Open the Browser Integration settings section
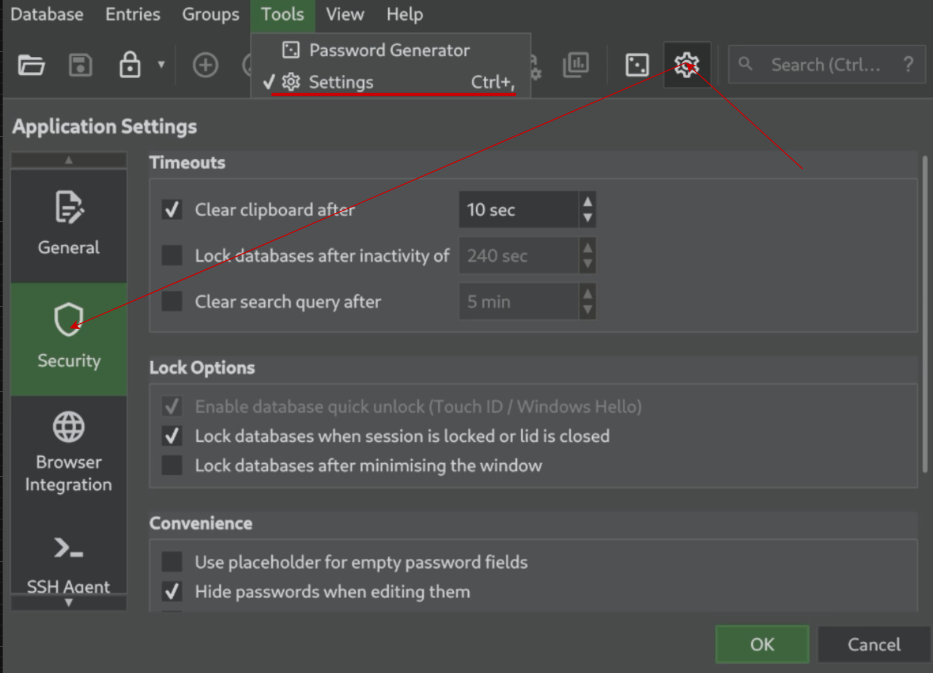 (69, 452)
